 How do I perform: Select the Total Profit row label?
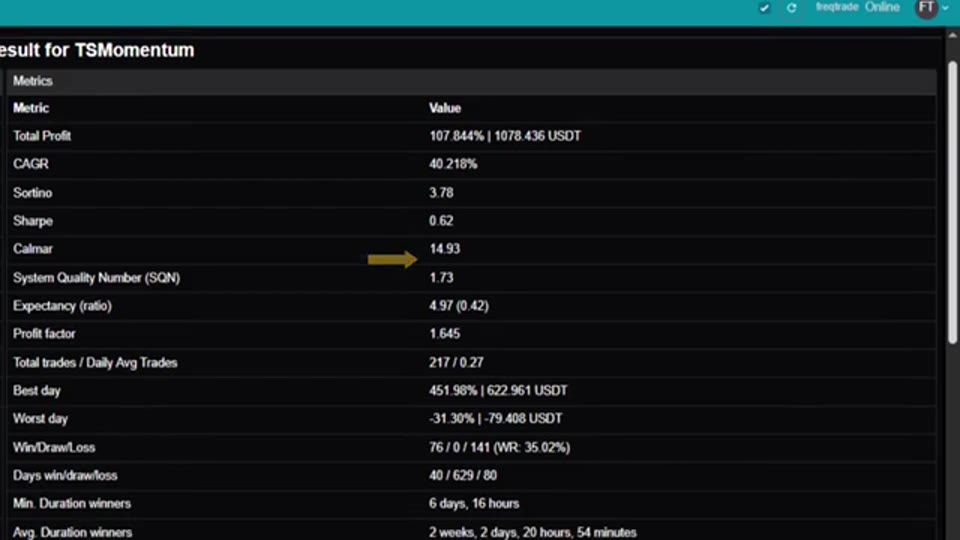(x=42, y=136)
